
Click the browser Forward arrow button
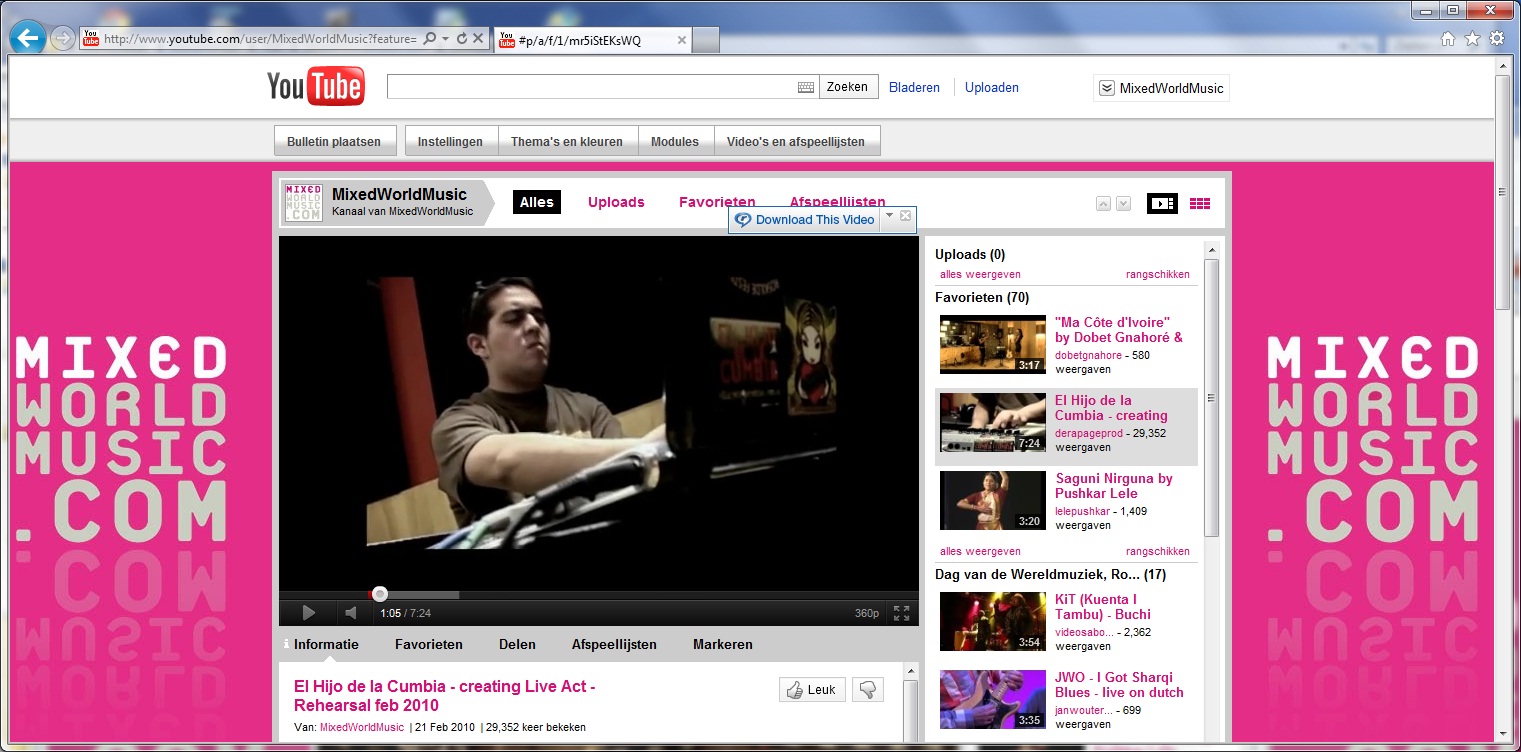pyautogui.click(x=62, y=39)
